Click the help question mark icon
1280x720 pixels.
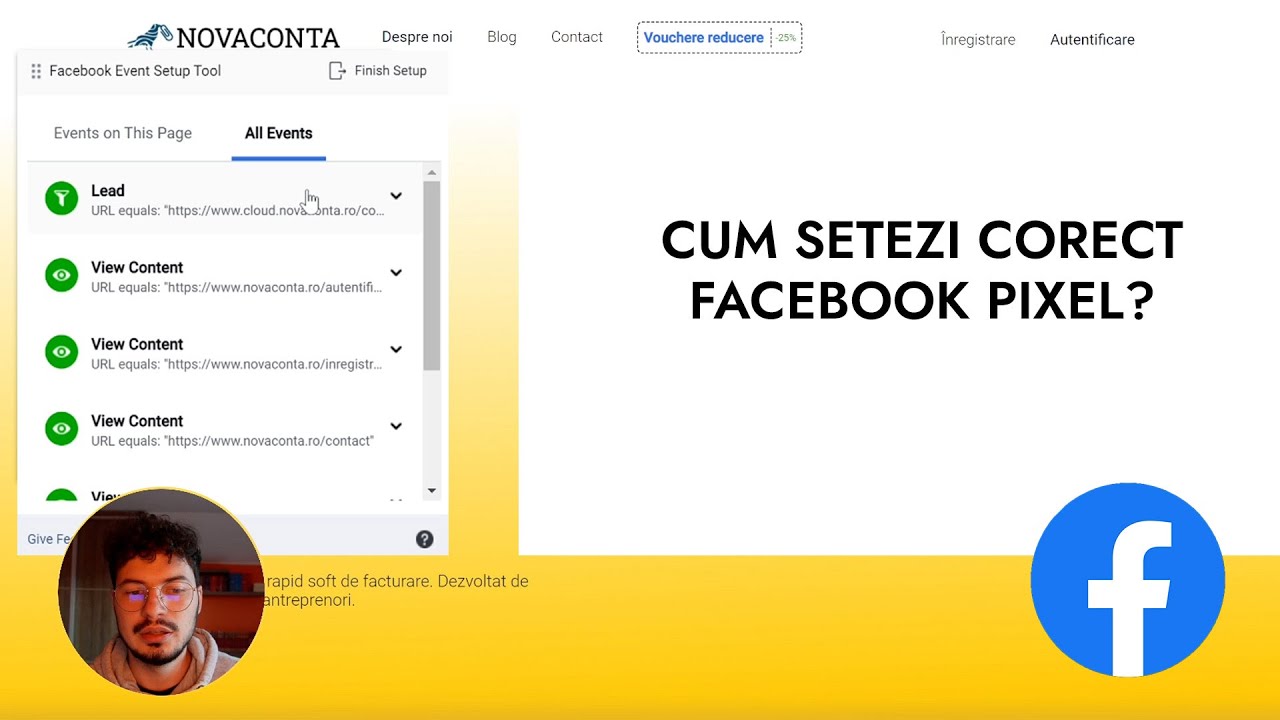pyautogui.click(x=425, y=539)
